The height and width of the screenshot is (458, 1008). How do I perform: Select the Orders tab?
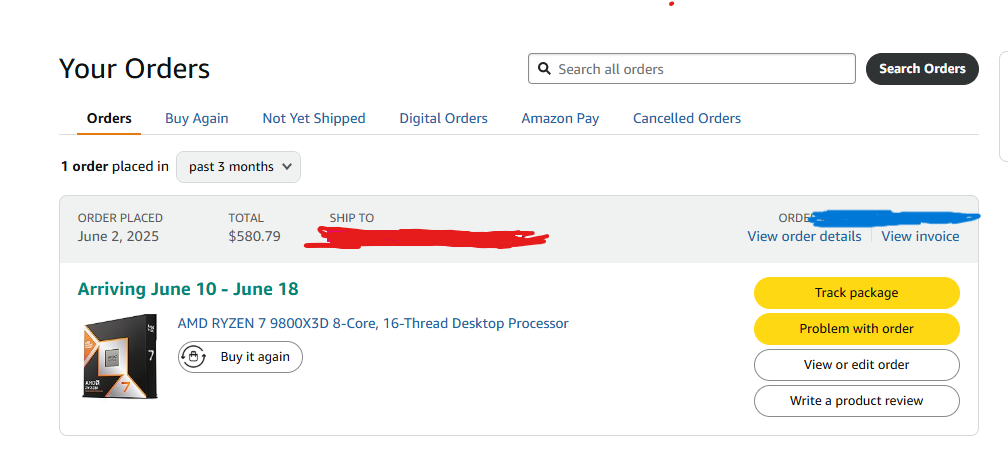point(109,118)
